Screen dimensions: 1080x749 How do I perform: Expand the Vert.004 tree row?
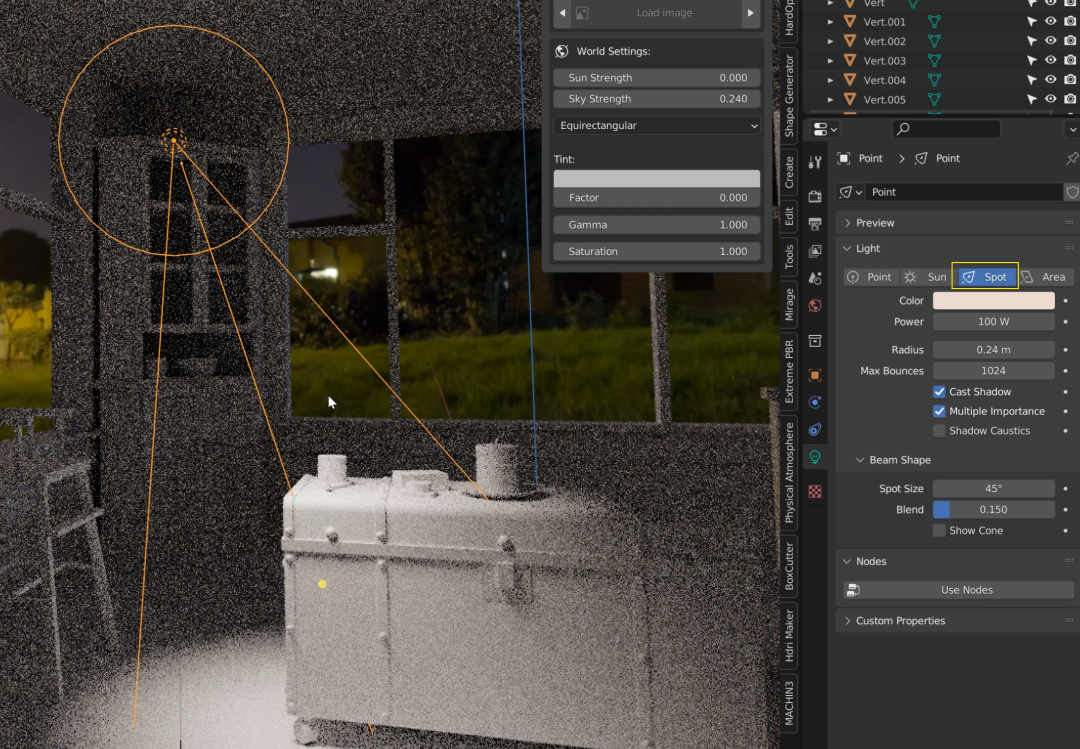coord(830,80)
